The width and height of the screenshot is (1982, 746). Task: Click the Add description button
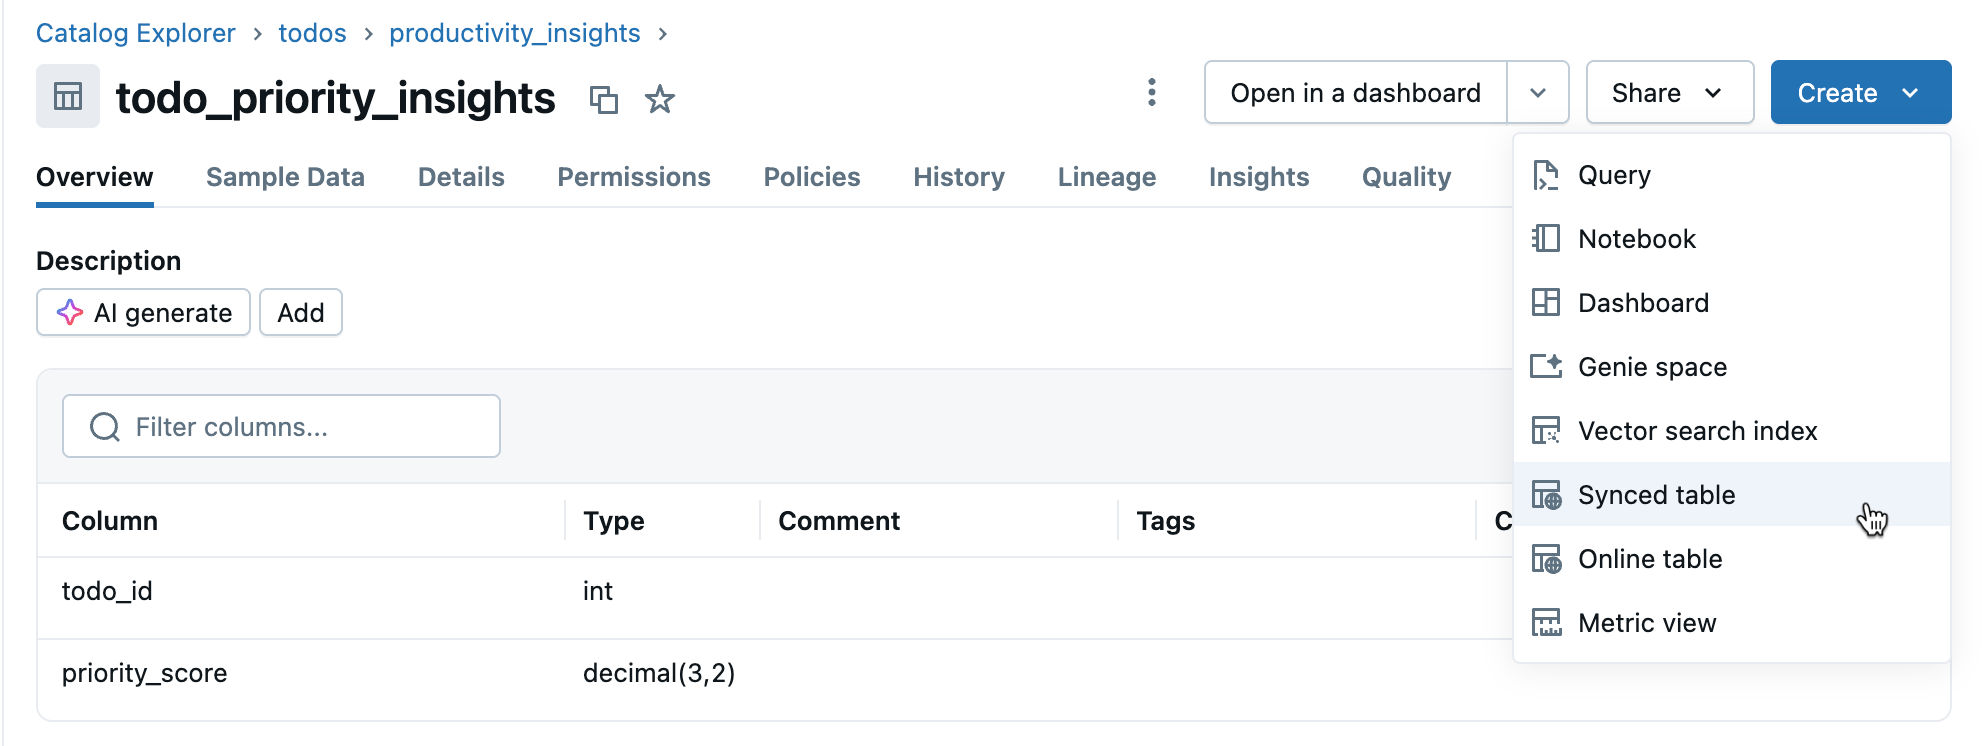coord(300,313)
